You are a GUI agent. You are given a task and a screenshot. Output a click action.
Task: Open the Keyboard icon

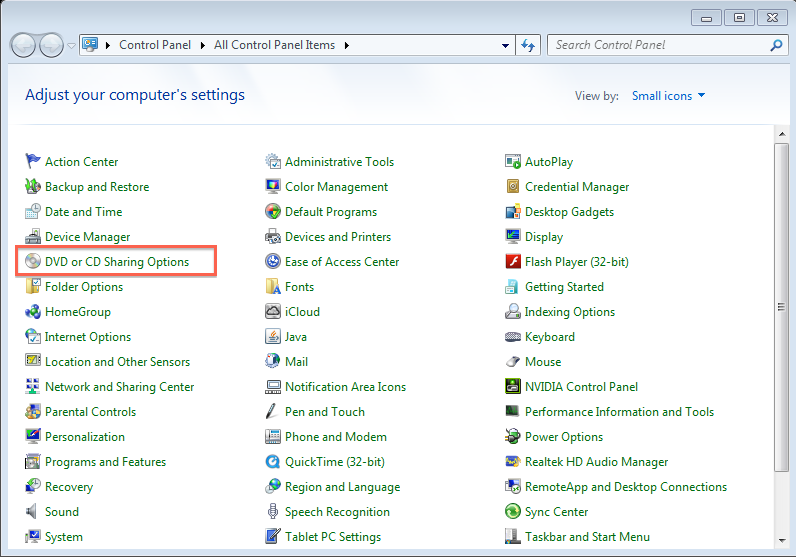coord(513,336)
